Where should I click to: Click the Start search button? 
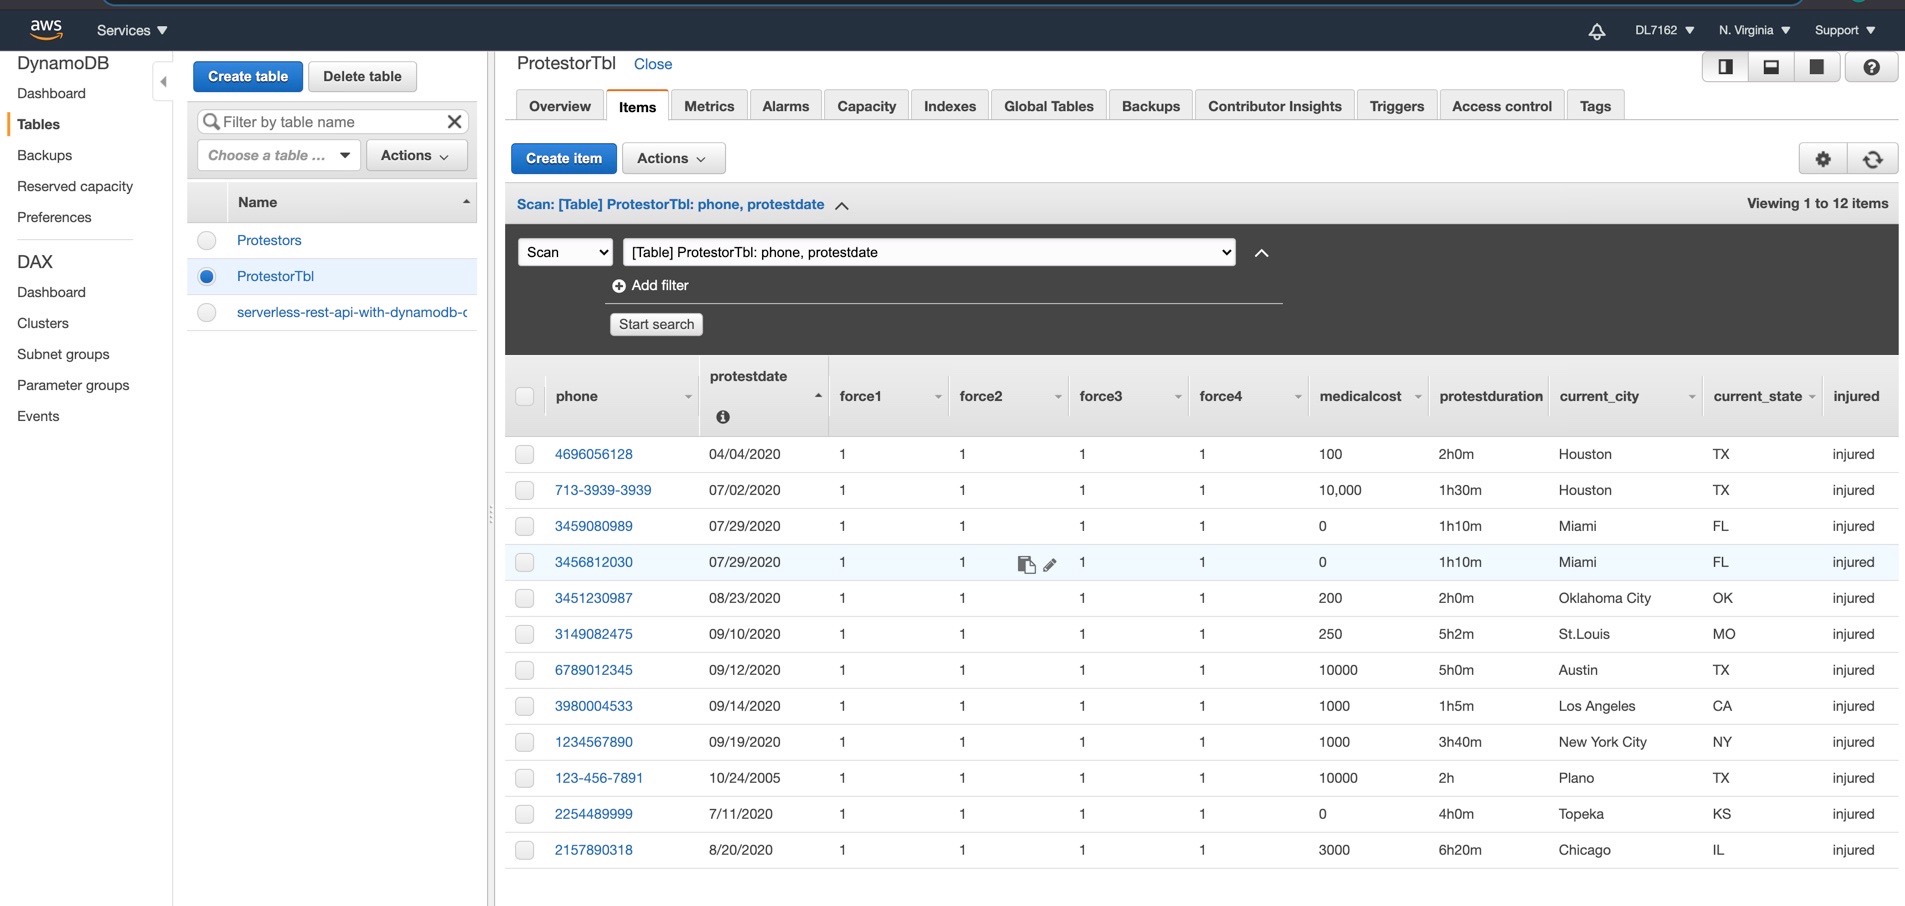[x=656, y=324]
